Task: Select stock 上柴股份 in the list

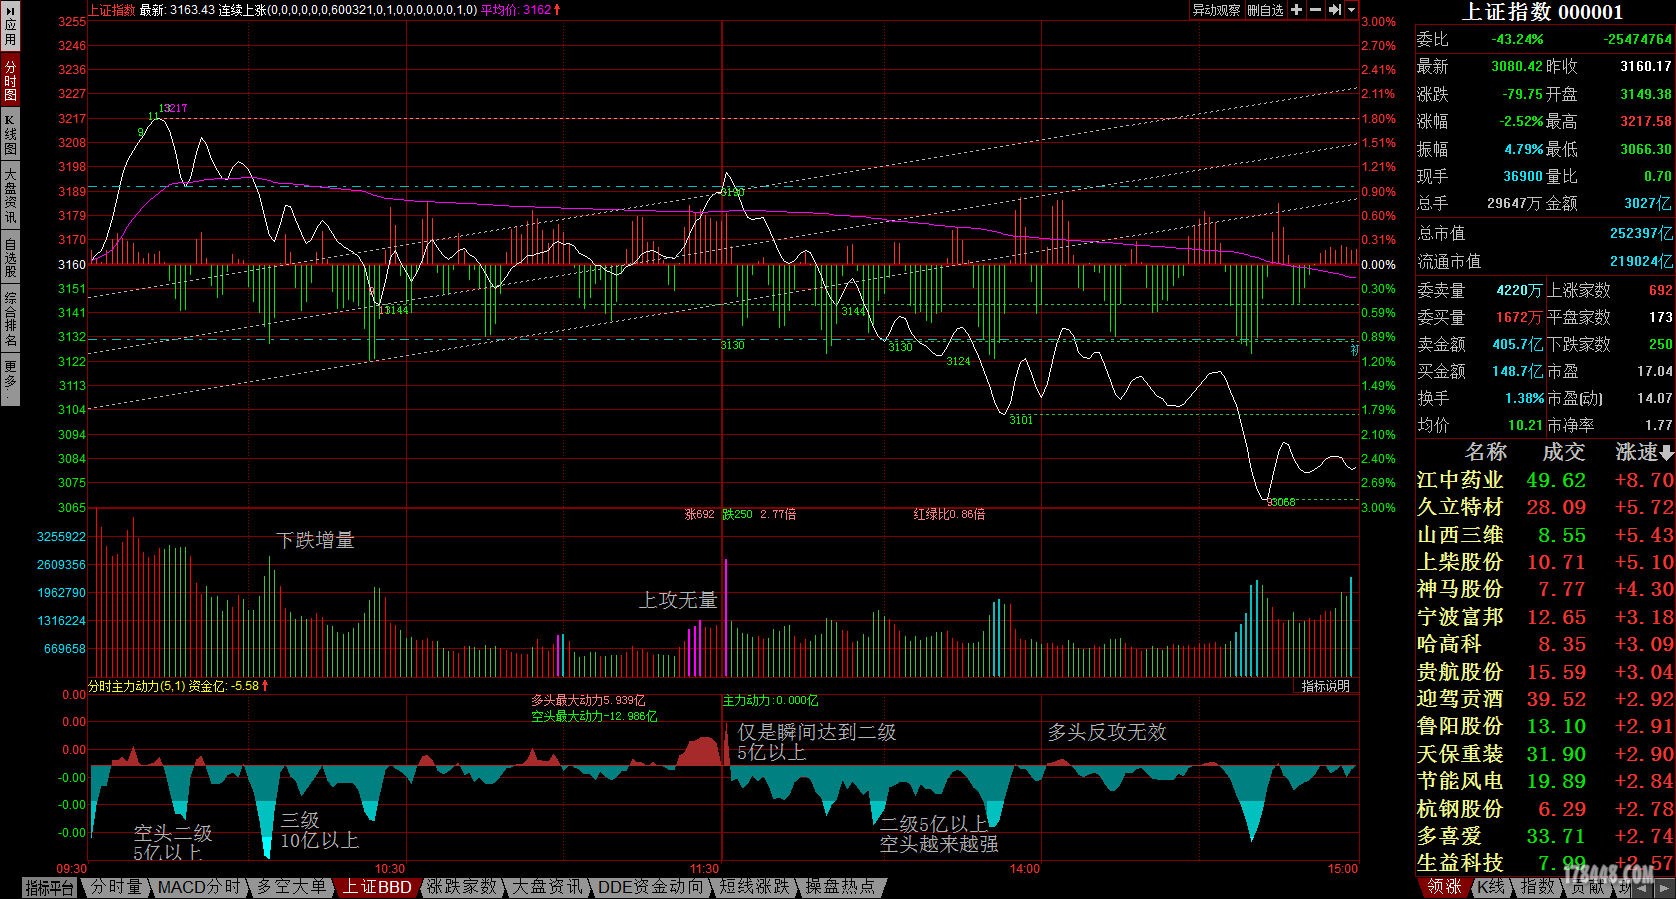Action: pyautogui.click(x=1545, y=562)
